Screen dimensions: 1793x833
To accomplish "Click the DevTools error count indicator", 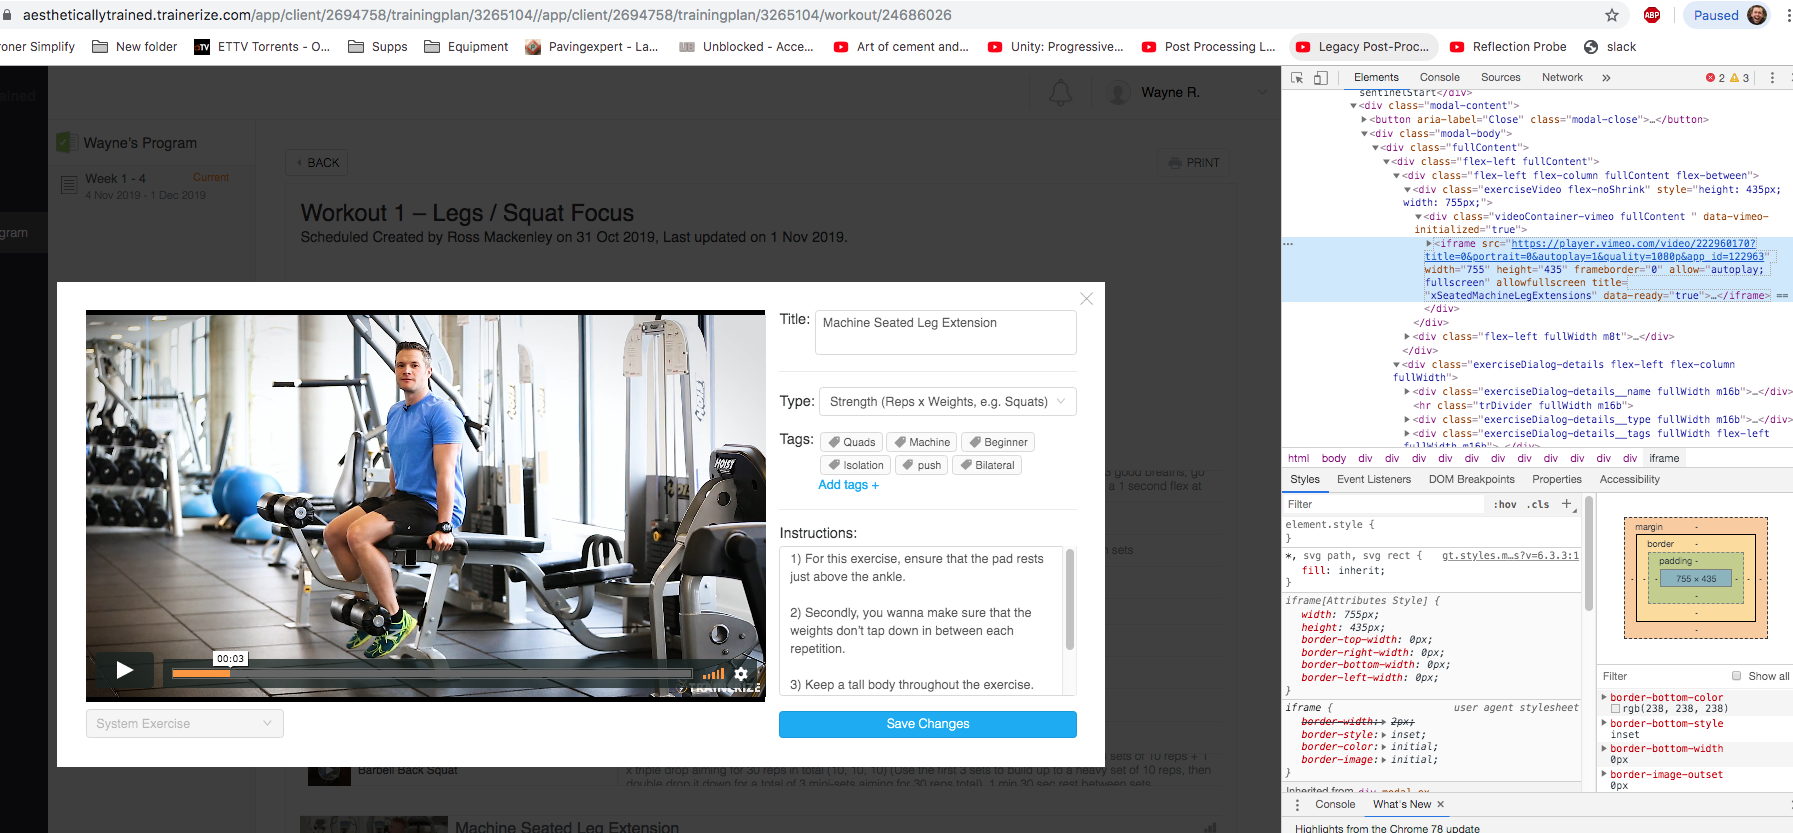I will click(1715, 78).
